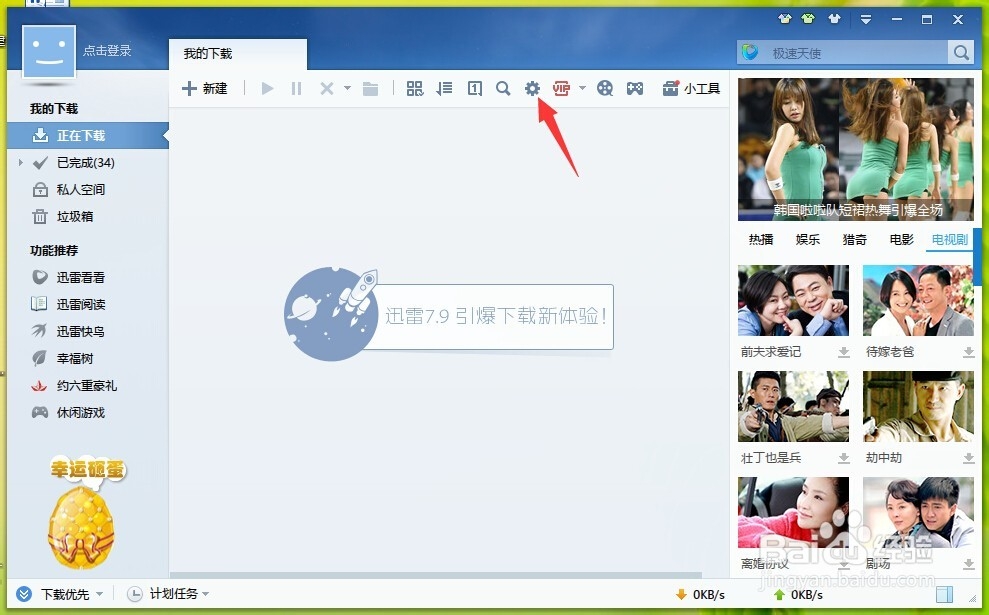Open the main menu down-arrow in the title bar
Viewport: 989px width, 615px height.
click(865, 20)
